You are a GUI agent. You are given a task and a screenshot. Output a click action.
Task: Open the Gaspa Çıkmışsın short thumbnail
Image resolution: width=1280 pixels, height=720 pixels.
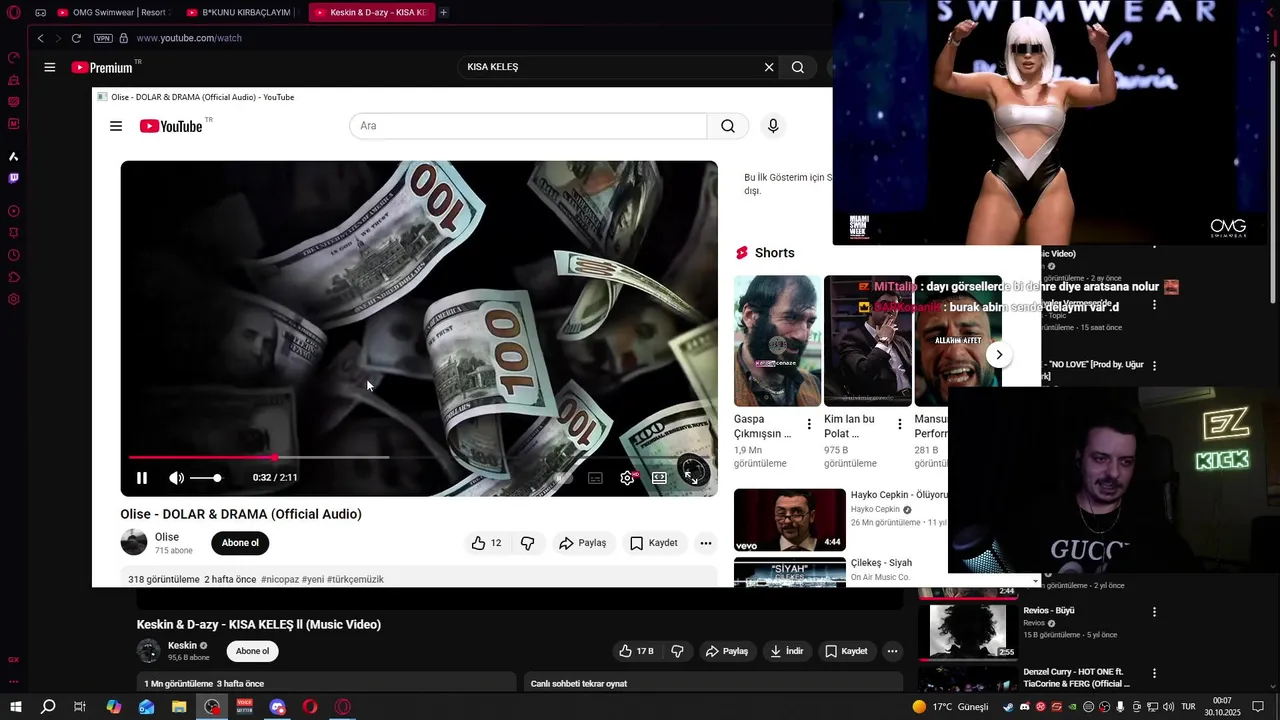tap(777, 341)
